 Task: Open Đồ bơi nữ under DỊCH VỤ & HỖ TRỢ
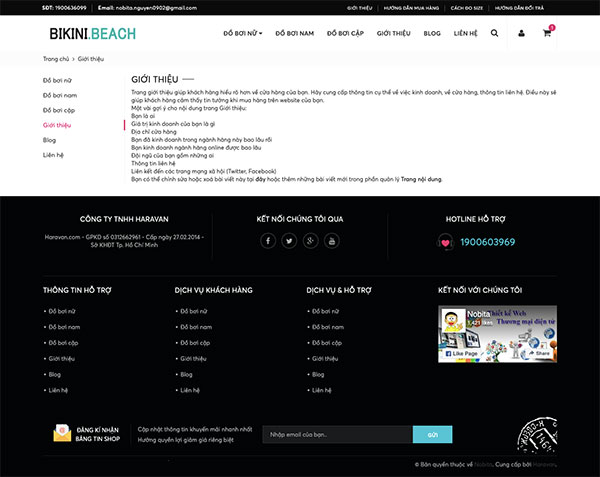coord(325,311)
